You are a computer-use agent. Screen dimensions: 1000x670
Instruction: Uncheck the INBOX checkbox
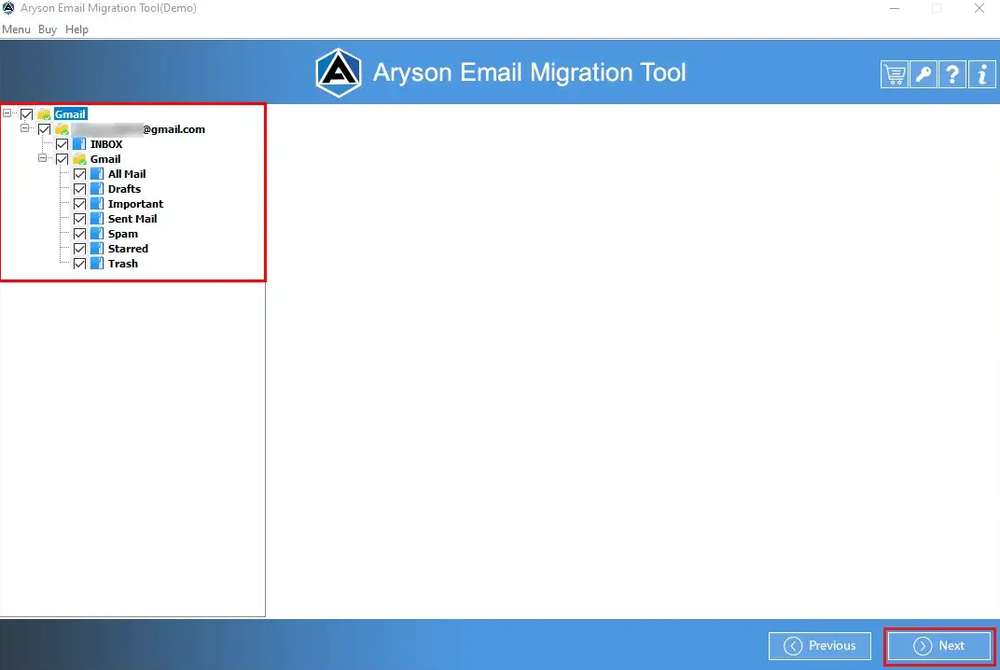(62, 145)
